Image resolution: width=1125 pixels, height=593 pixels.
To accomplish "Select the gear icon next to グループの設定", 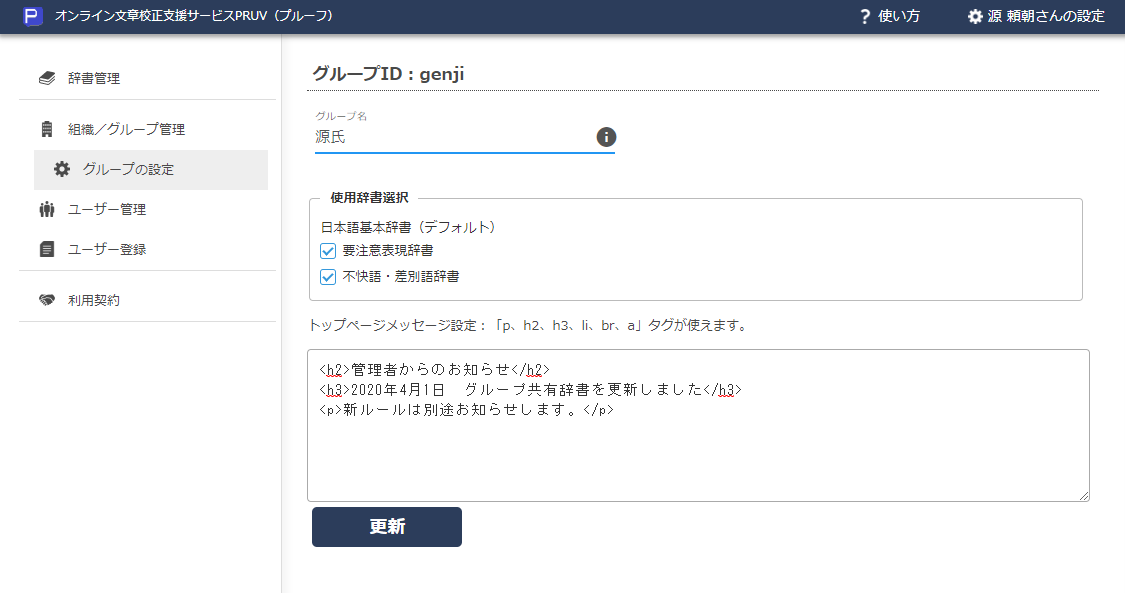I will pos(63,169).
